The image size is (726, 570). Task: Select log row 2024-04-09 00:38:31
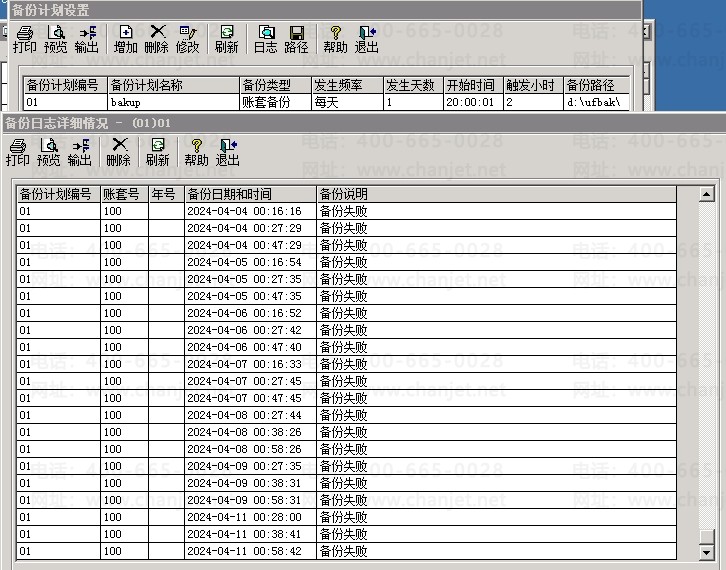(346, 483)
